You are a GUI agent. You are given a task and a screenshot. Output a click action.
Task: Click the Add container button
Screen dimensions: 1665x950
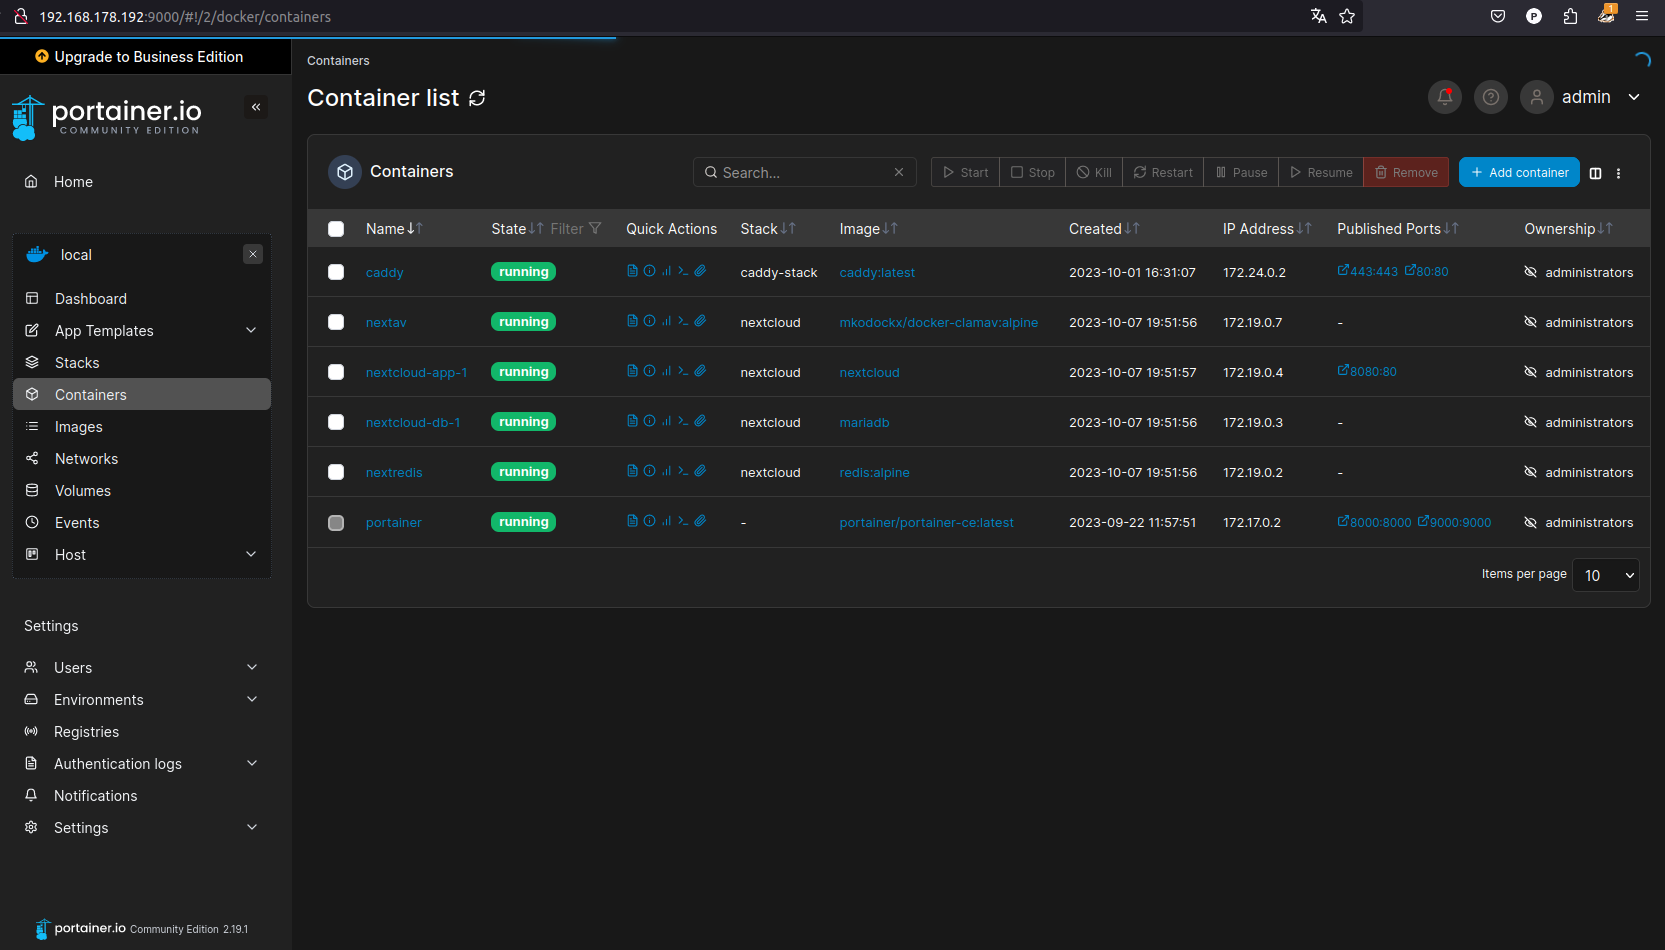[1518, 172]
